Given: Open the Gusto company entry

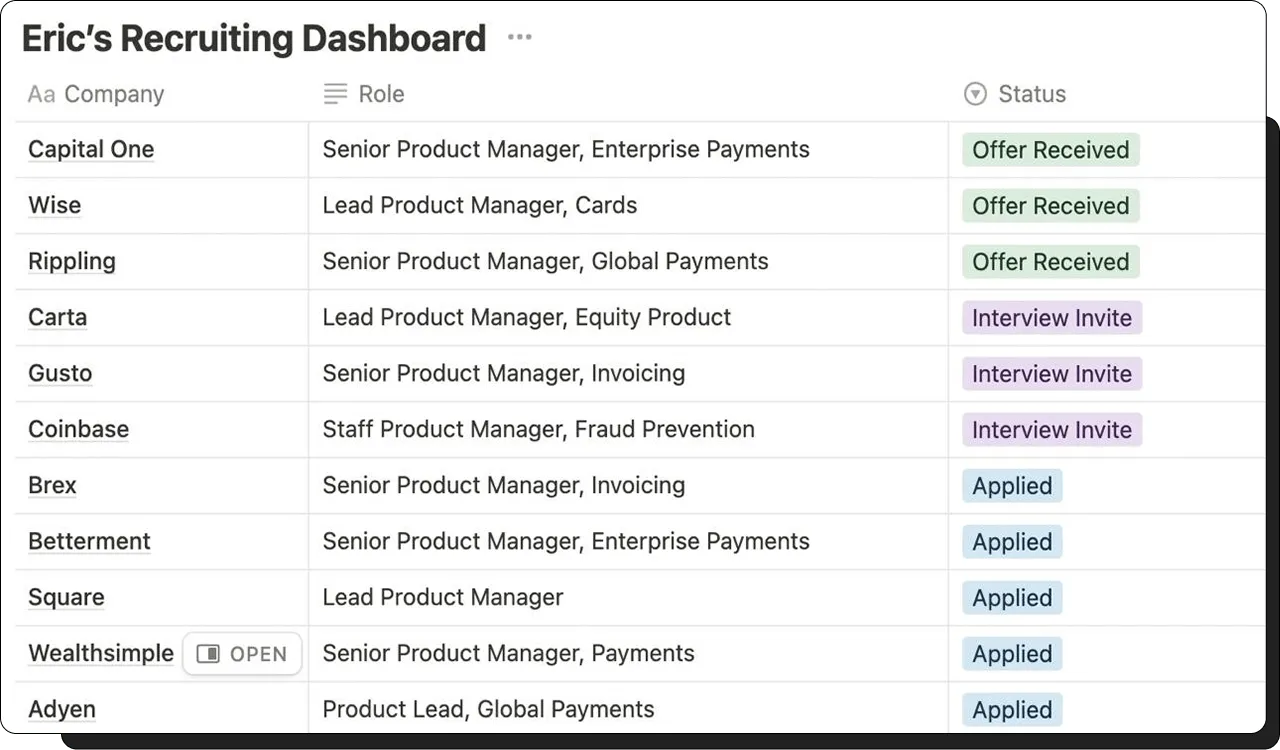Looking at the screenshot, I should [60, 374].
